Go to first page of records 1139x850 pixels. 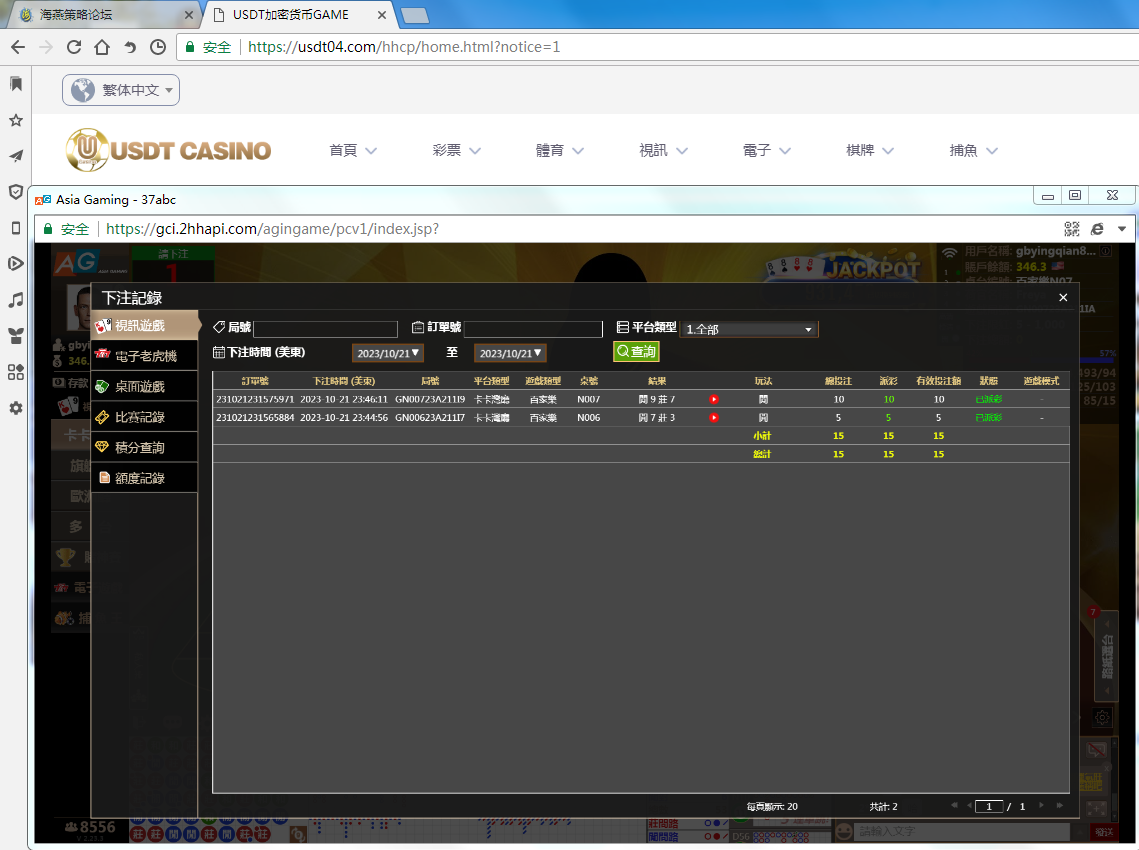[x=954, y=805]
